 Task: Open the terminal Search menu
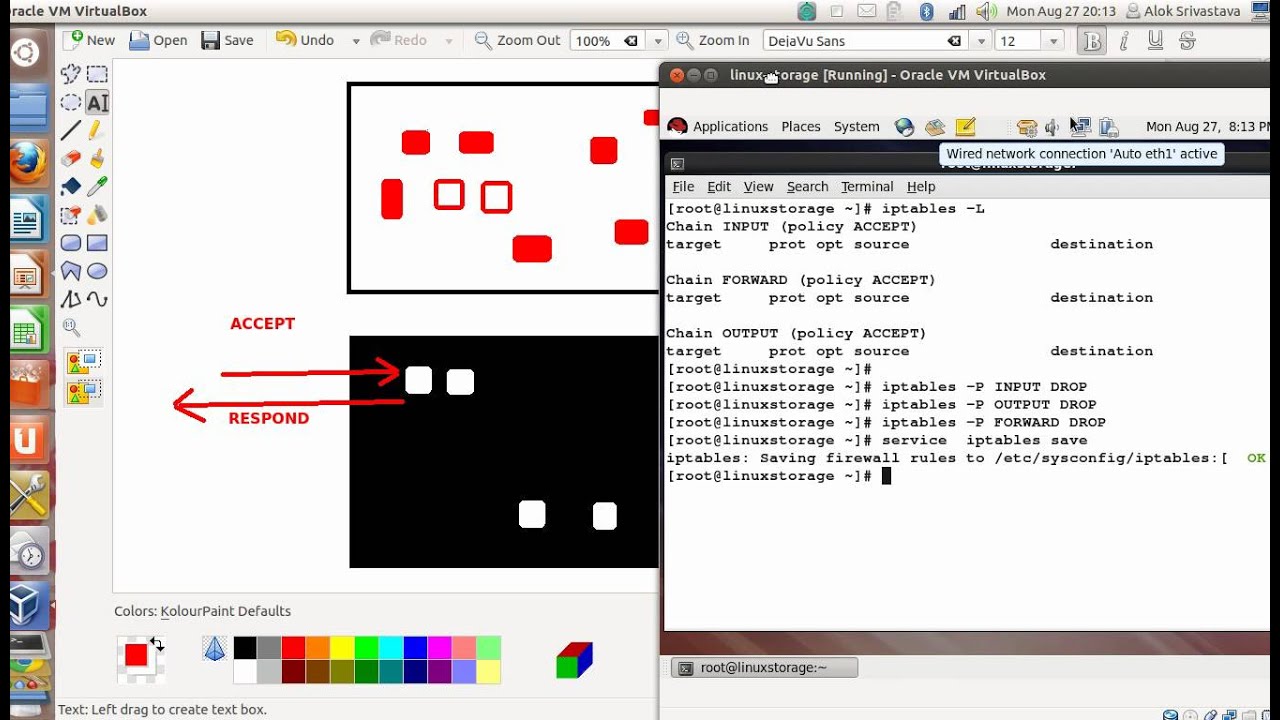point(807,186)
